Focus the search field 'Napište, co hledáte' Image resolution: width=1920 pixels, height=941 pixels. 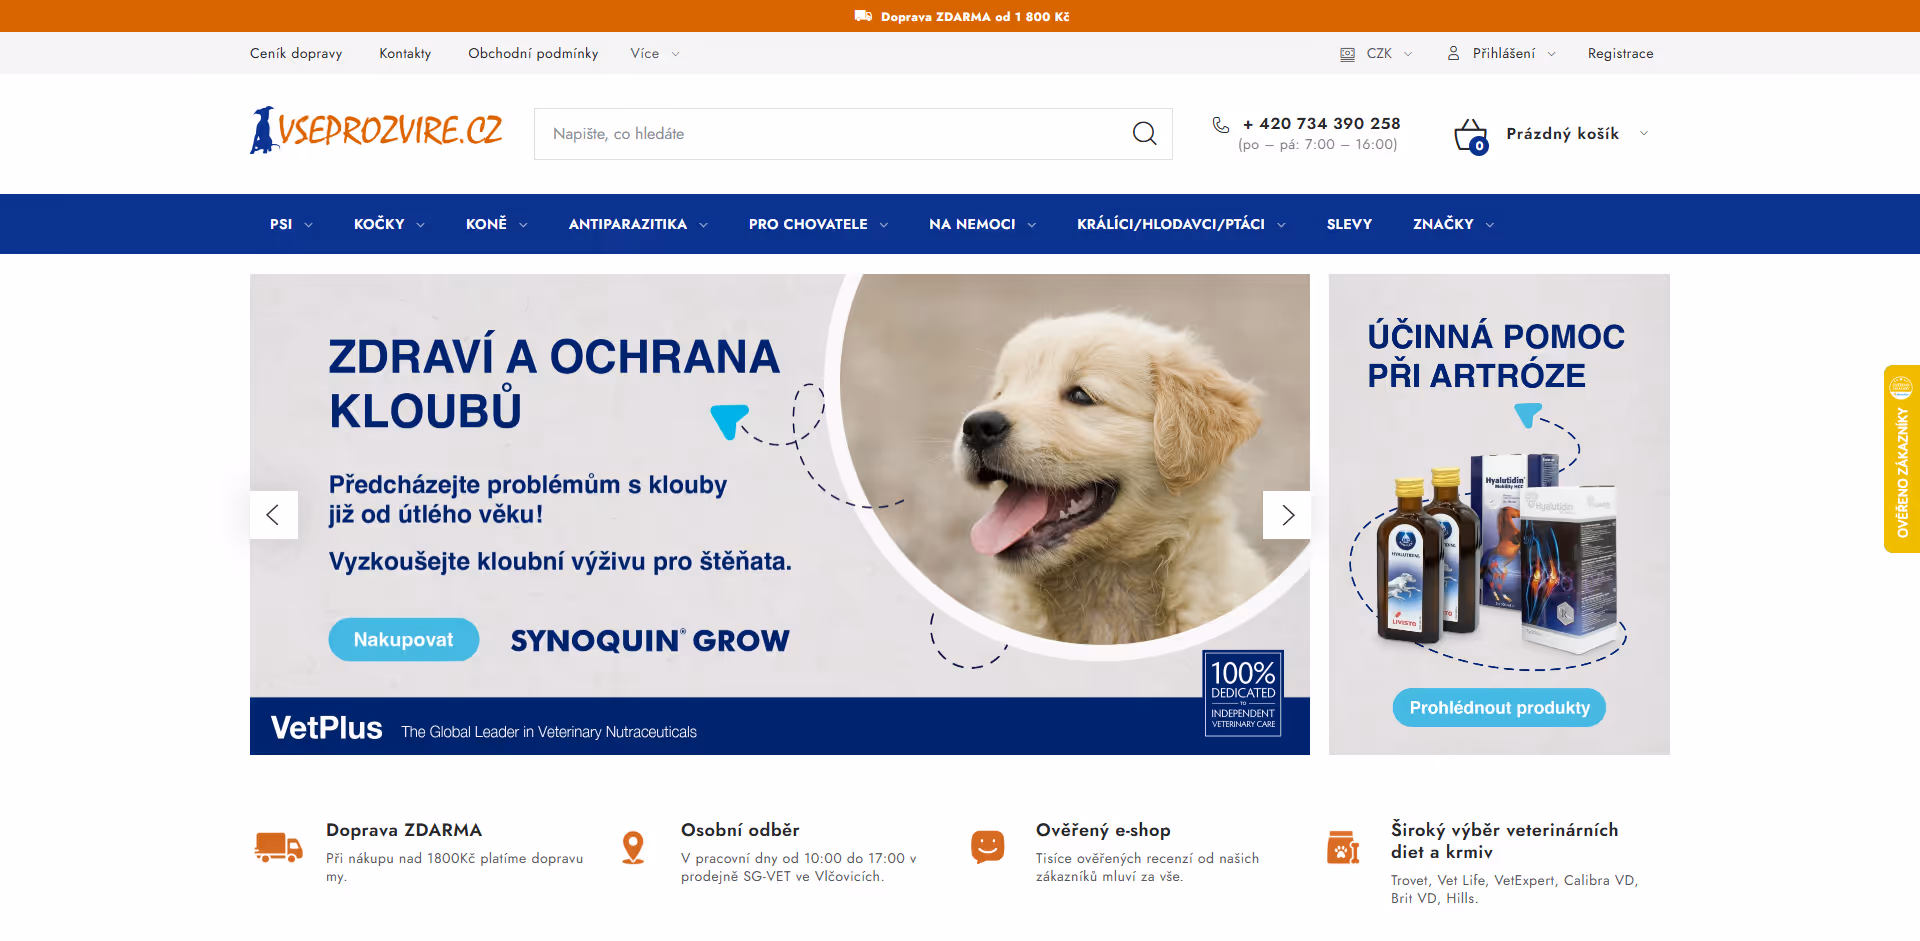830,134
